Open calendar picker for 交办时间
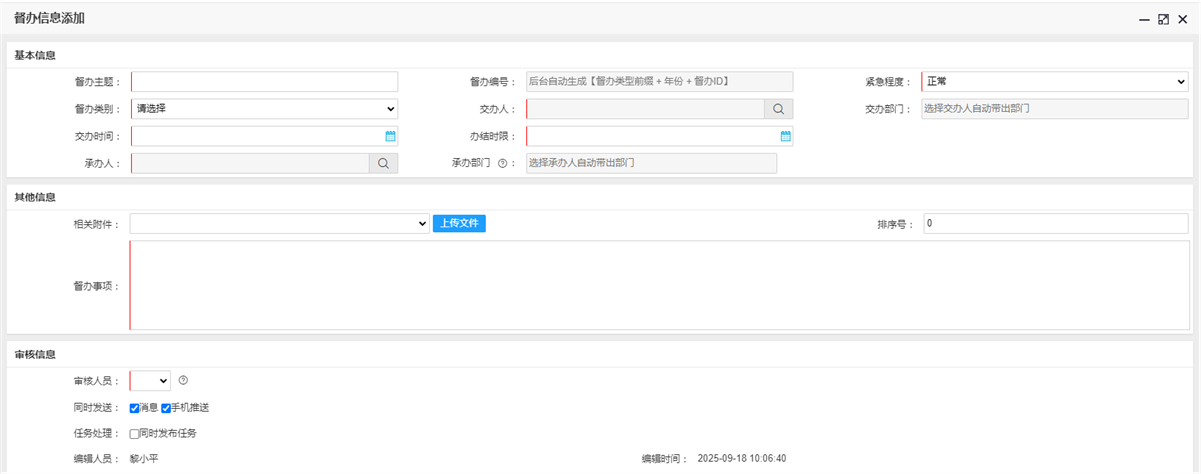 click(x=390, y=136)
